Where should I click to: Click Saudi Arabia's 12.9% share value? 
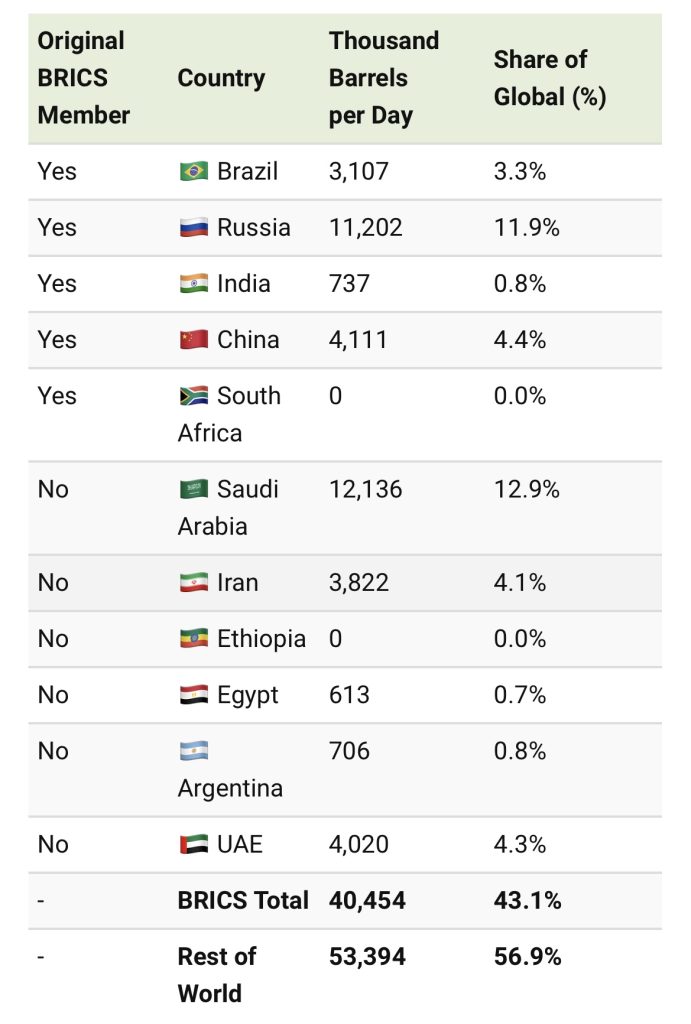(526, 490)
